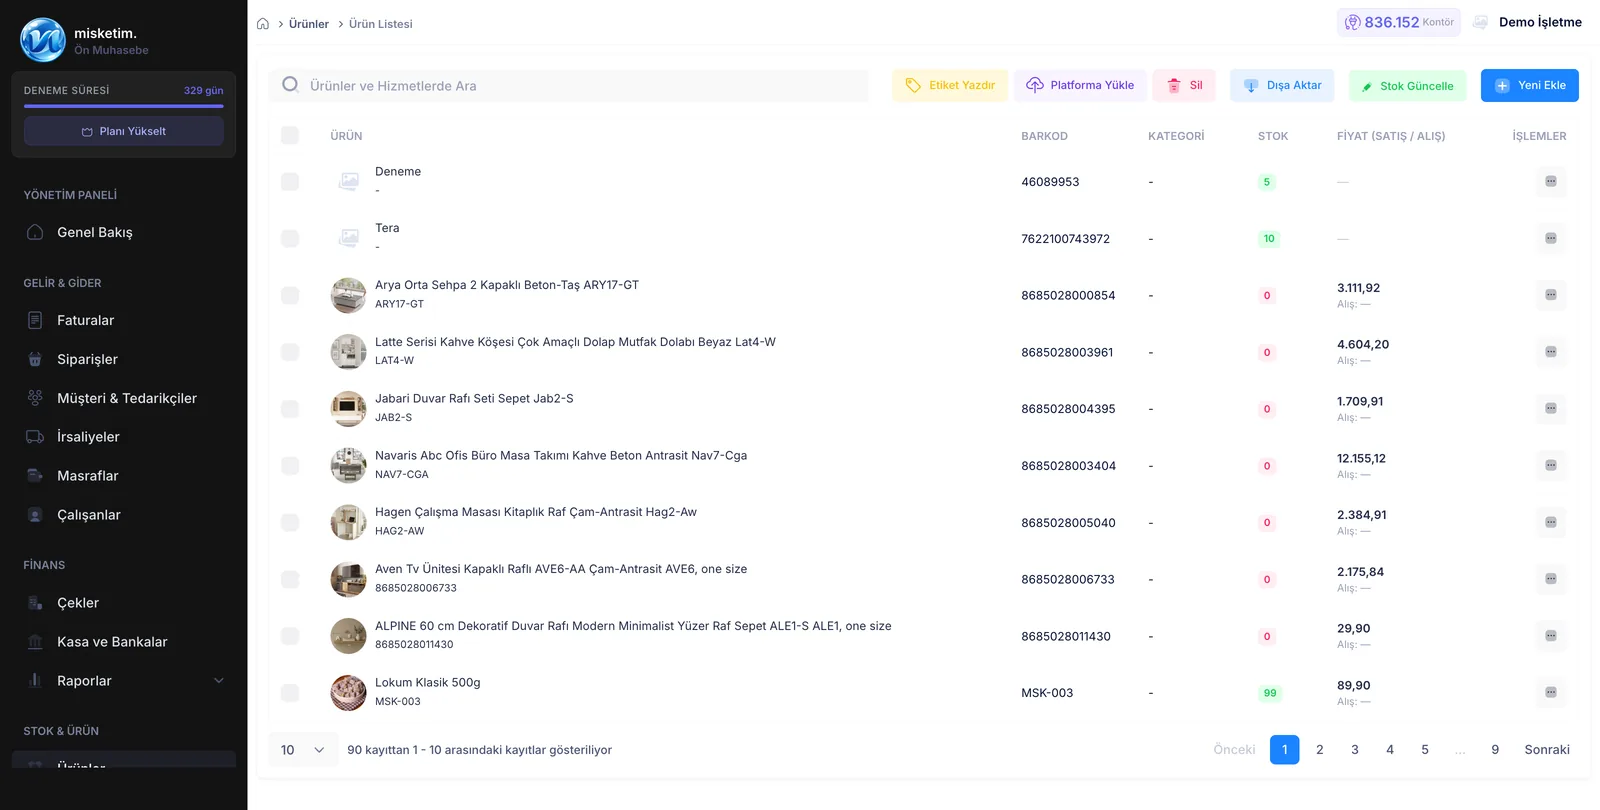Click the Yeni Ekle button
The image size is (1600, 810).
point(1529,86)
